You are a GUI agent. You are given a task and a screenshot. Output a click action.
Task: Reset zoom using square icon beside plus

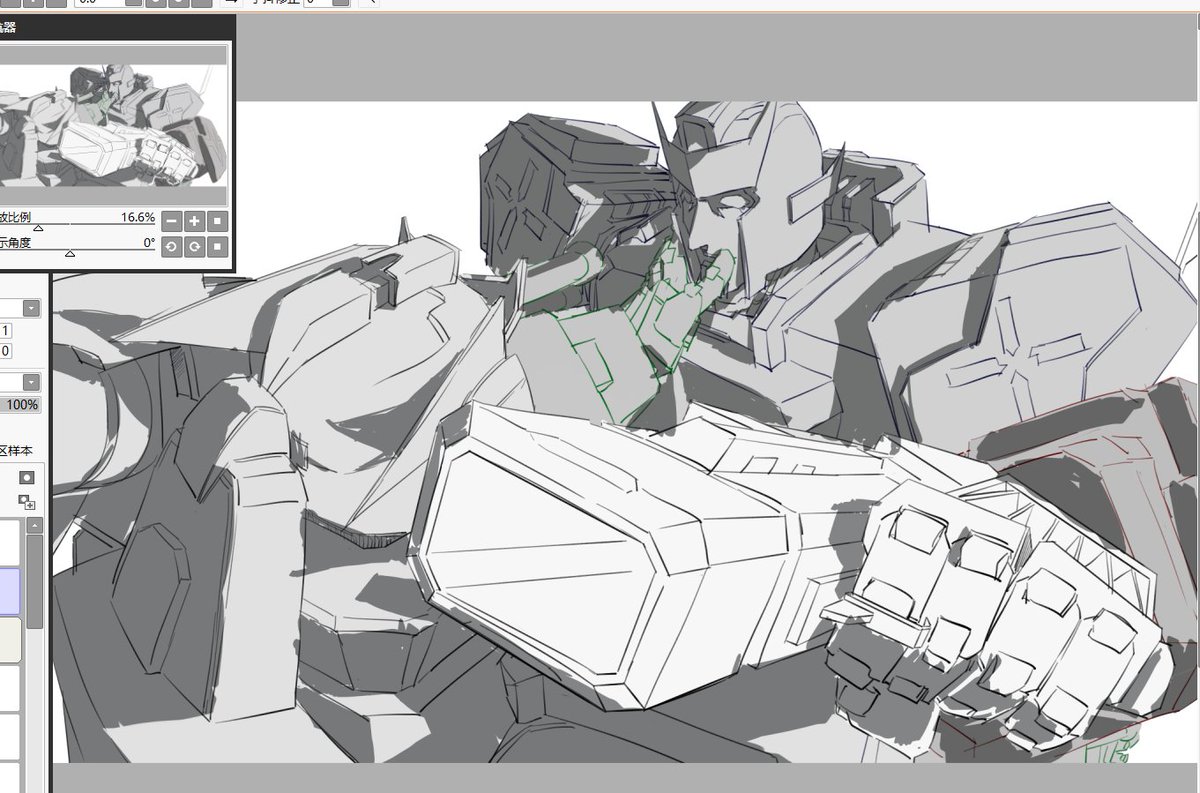pyautogui.click(x=217, y=221)
